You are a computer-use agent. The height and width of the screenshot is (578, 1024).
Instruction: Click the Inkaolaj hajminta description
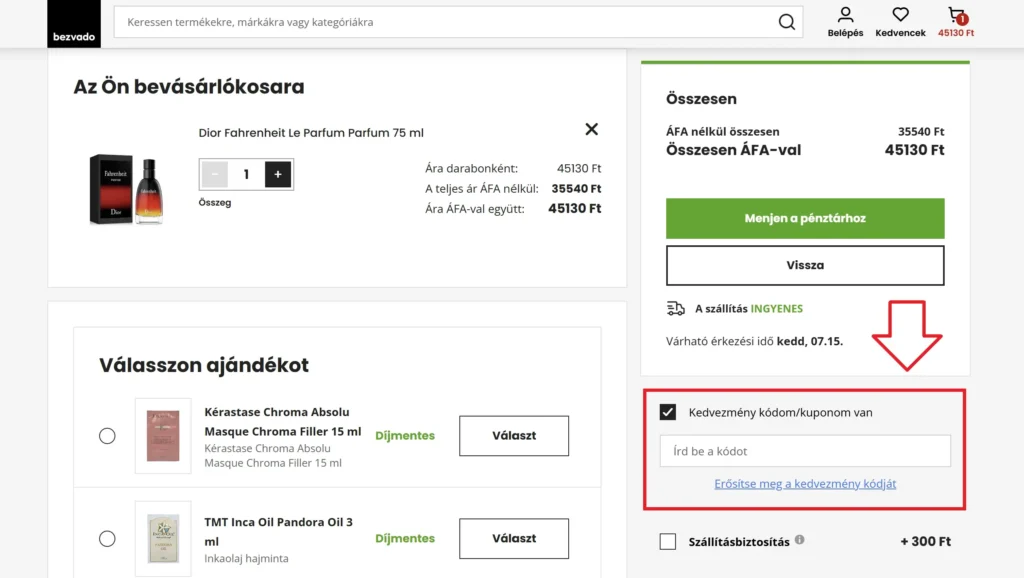pyautogui.click(x=246, y=558)
